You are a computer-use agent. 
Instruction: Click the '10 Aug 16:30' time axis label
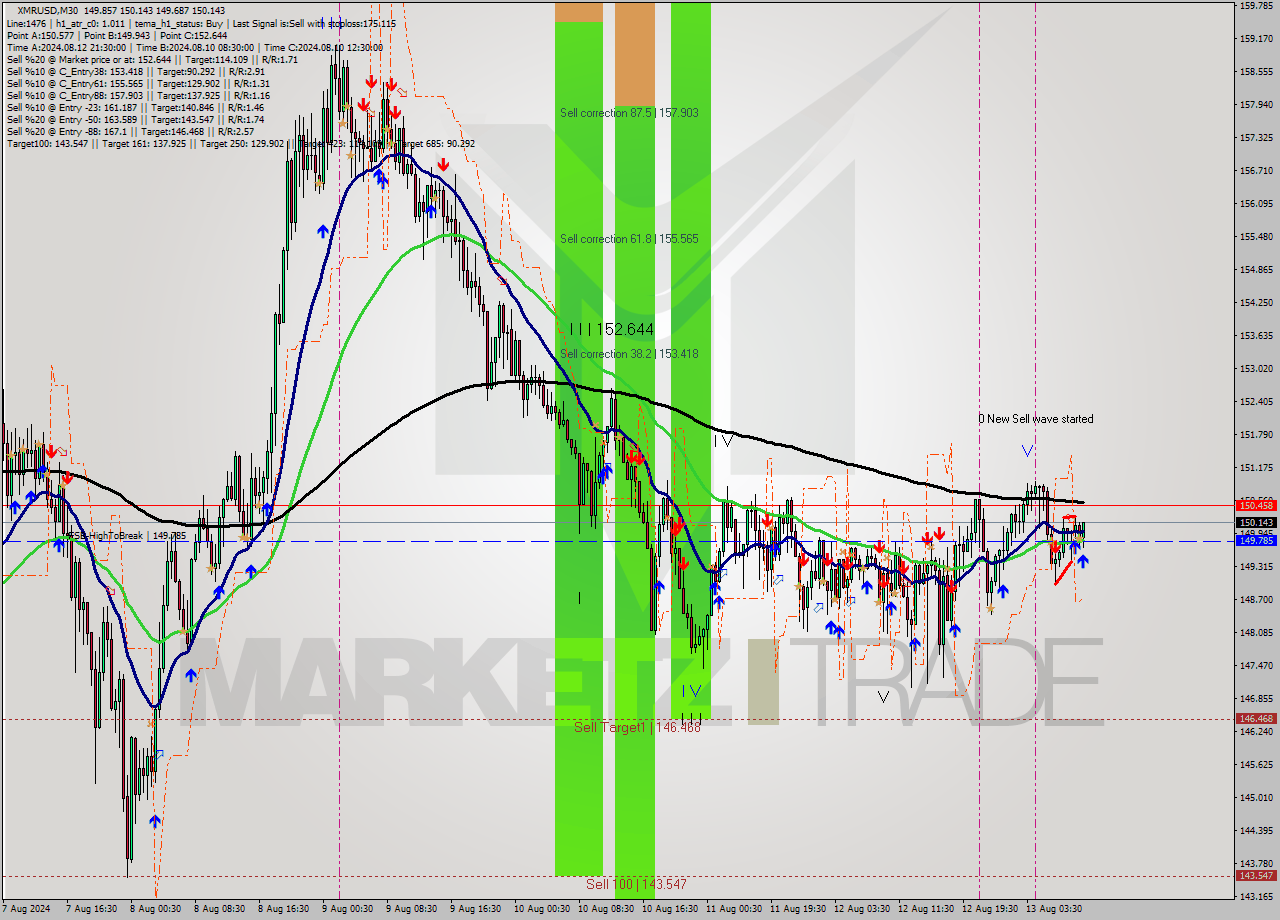tap(669, 909)
